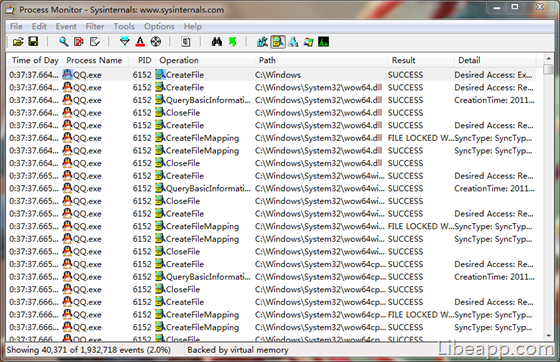
Task: Open the Tools menu
Action: [124, 26]
